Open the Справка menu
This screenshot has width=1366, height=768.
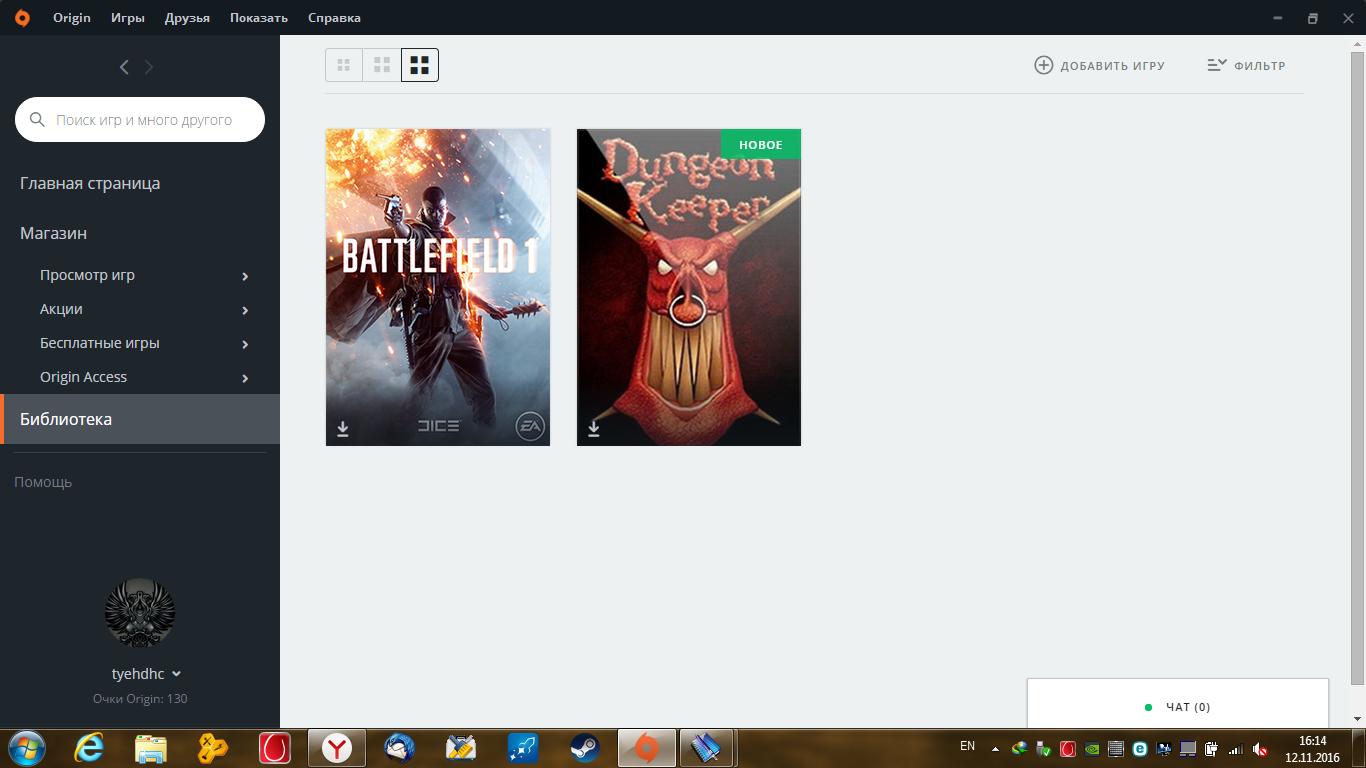click(x=335, y=18)
